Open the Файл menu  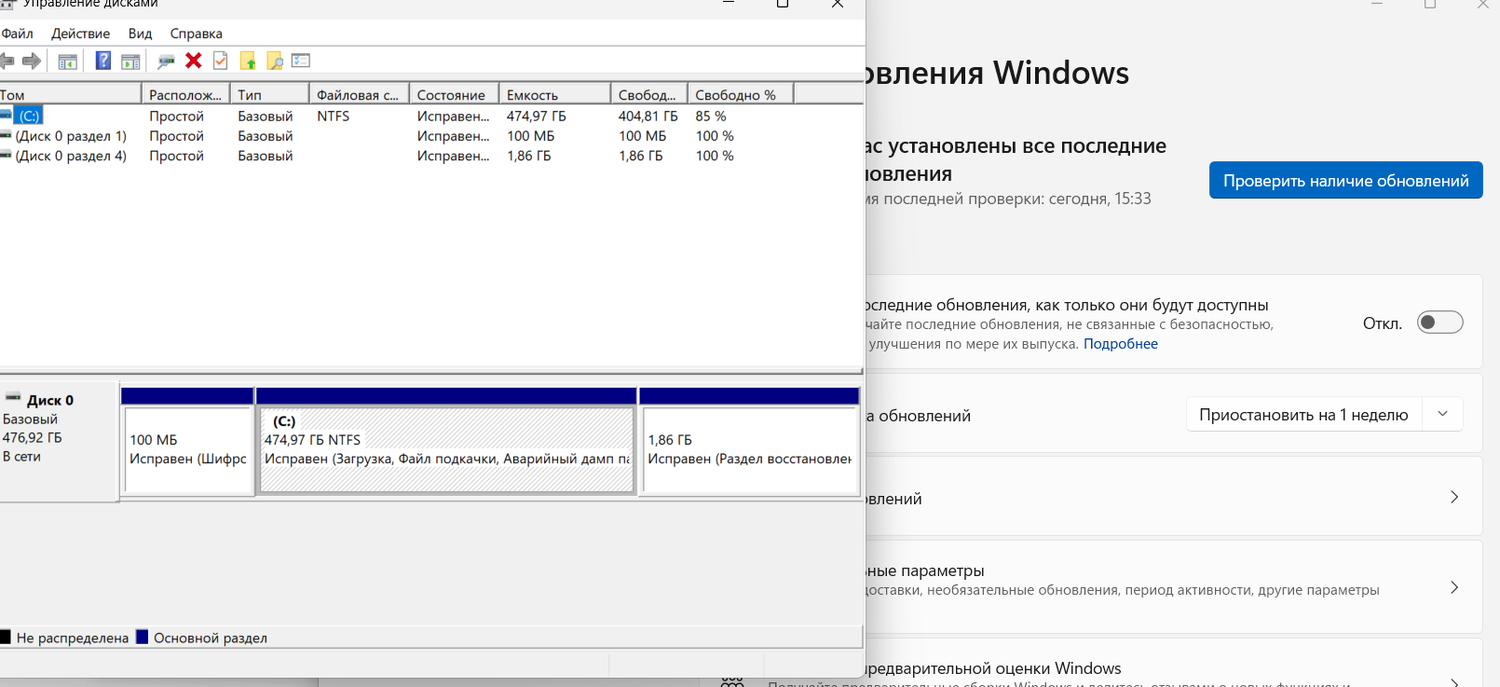point(17,33)
